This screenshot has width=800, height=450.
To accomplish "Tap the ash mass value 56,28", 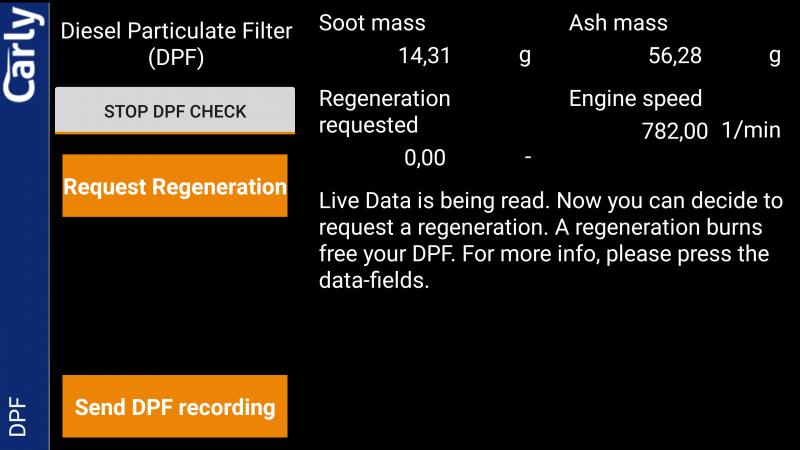I will (x=675, y=56).
